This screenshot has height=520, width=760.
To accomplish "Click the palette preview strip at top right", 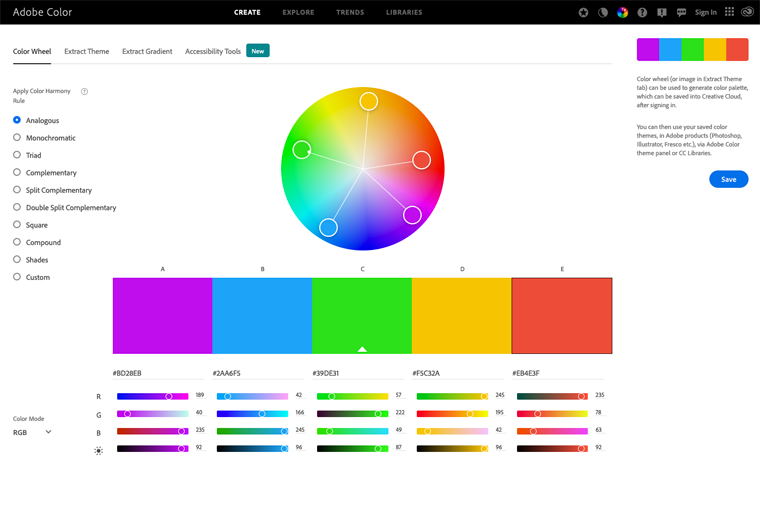I will click(692, 49).
